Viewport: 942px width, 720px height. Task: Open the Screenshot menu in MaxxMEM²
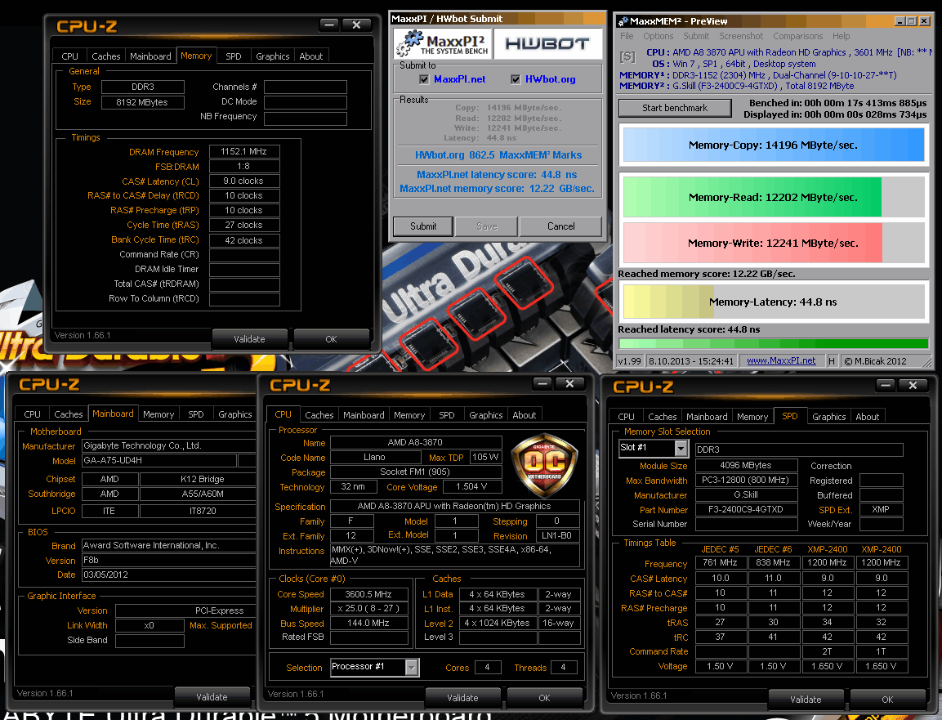click(741, 36)
